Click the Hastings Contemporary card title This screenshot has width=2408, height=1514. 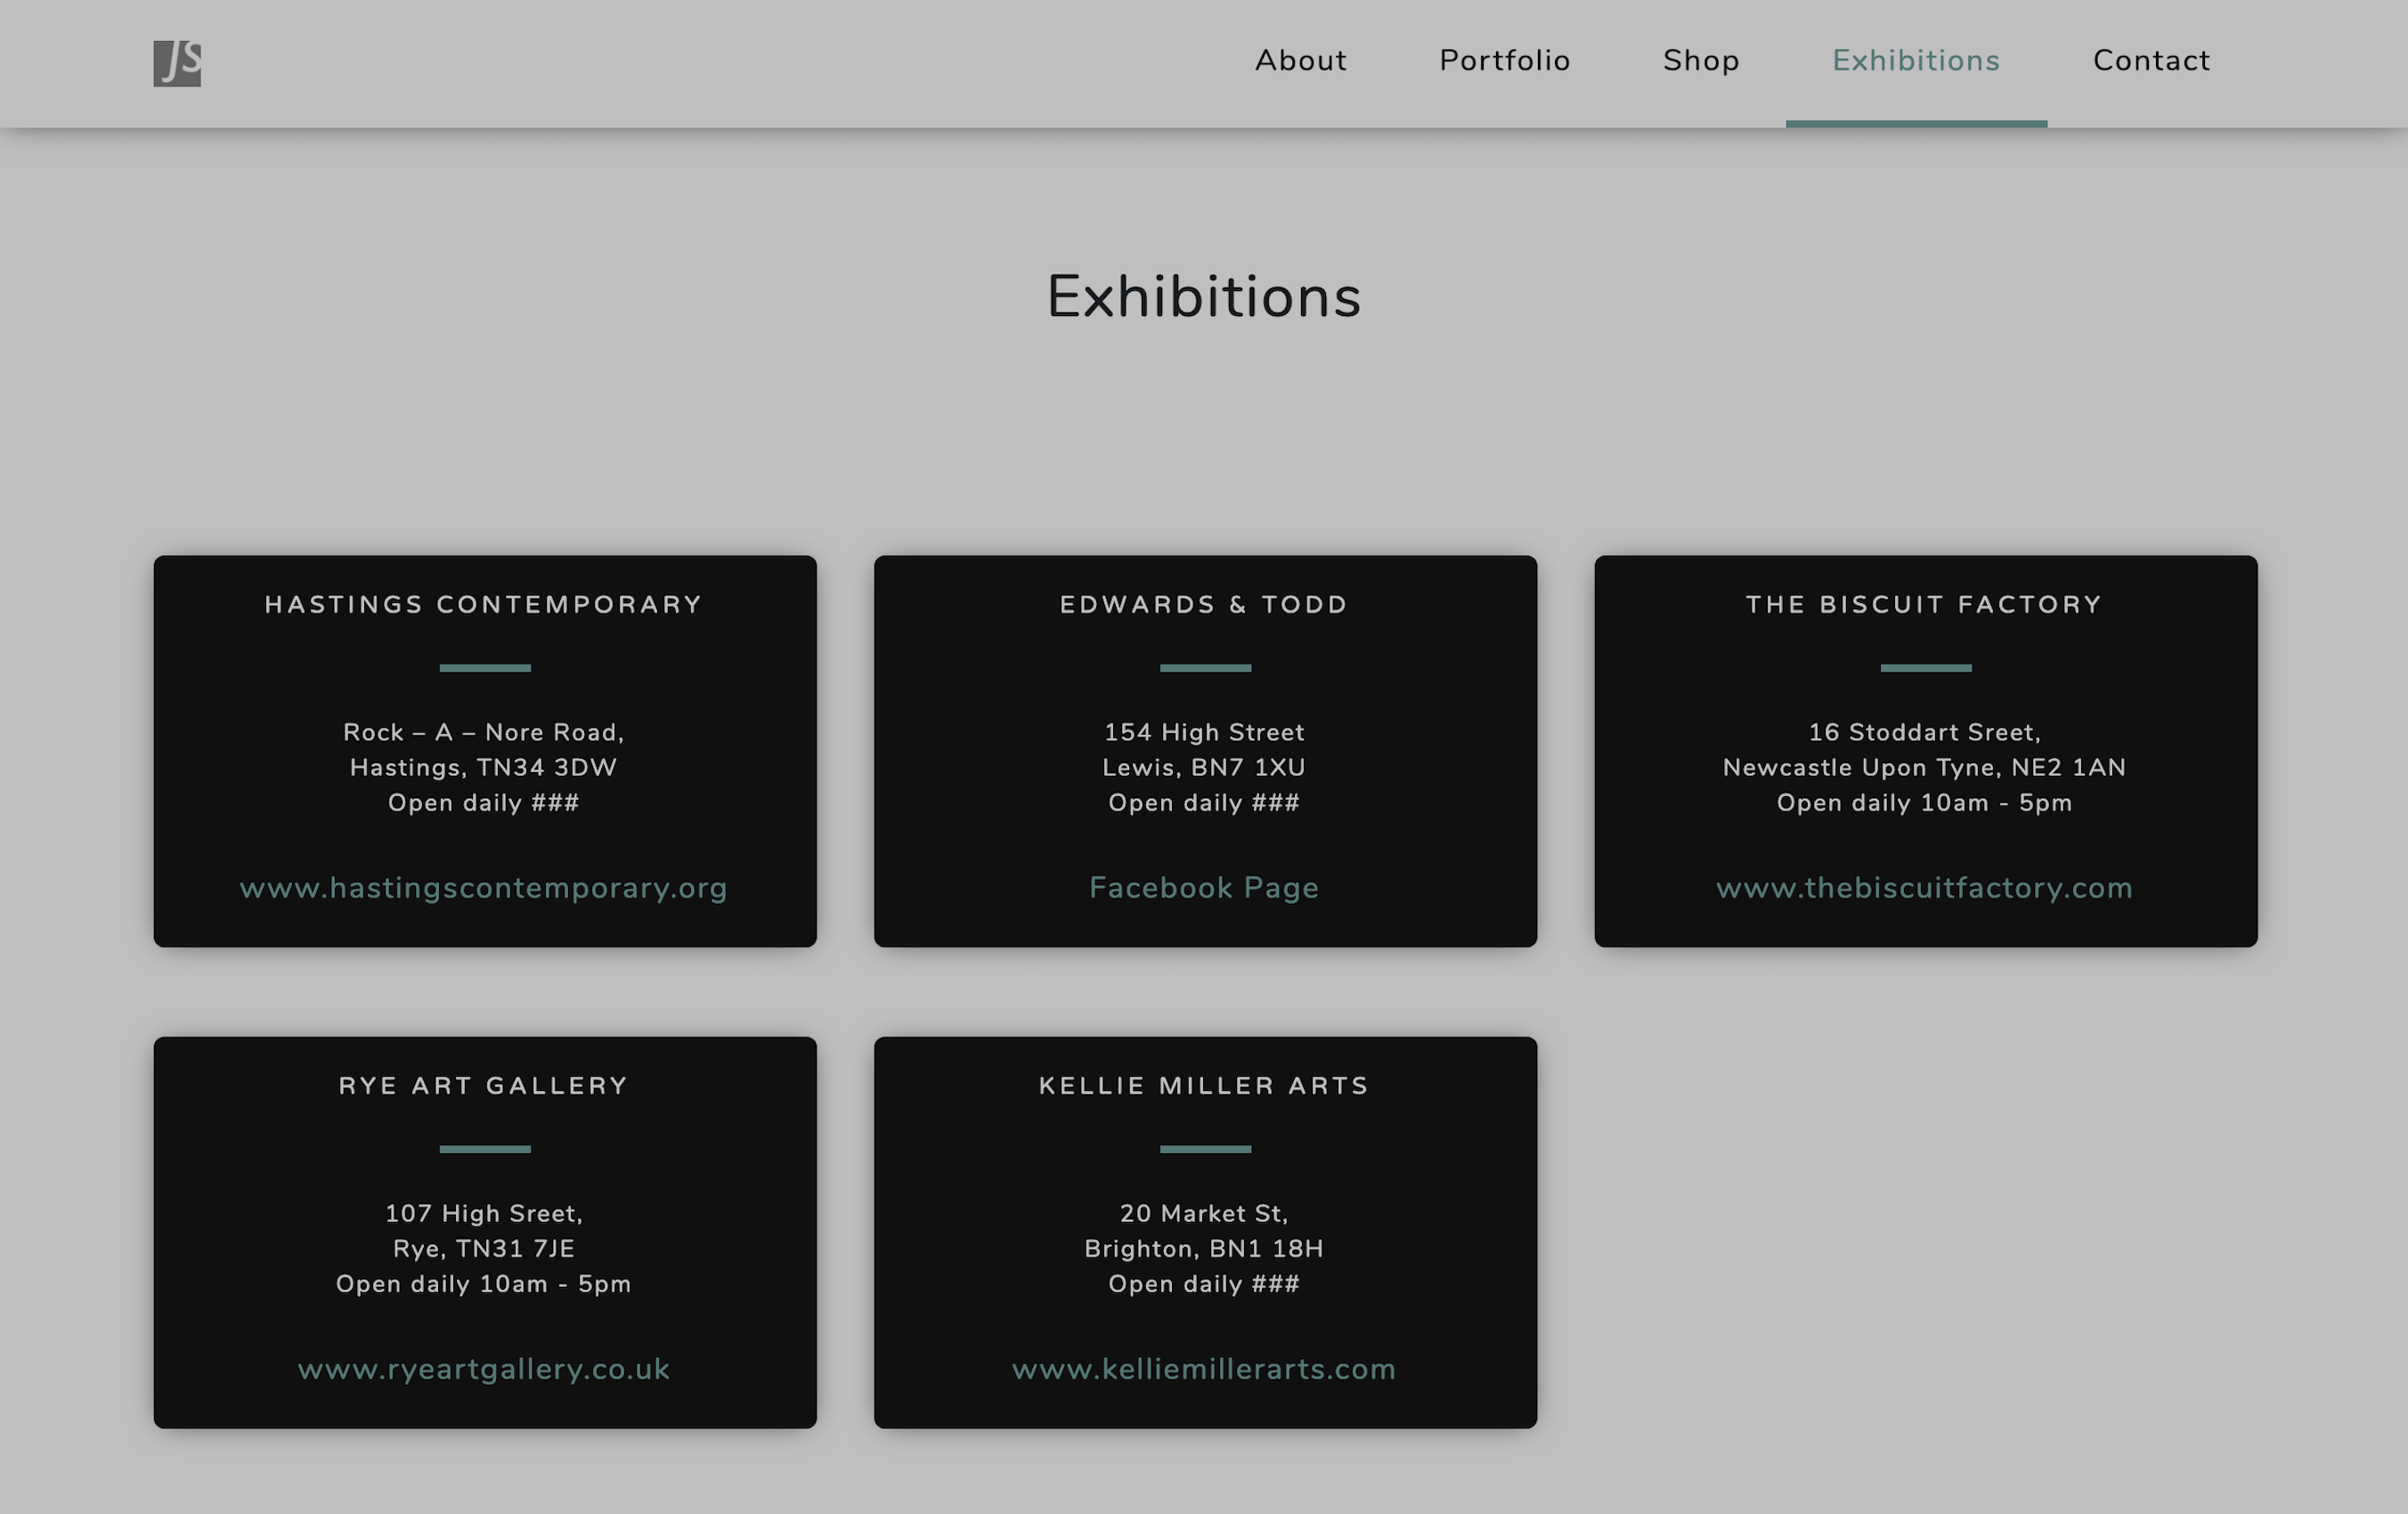(x=484, y=605)
